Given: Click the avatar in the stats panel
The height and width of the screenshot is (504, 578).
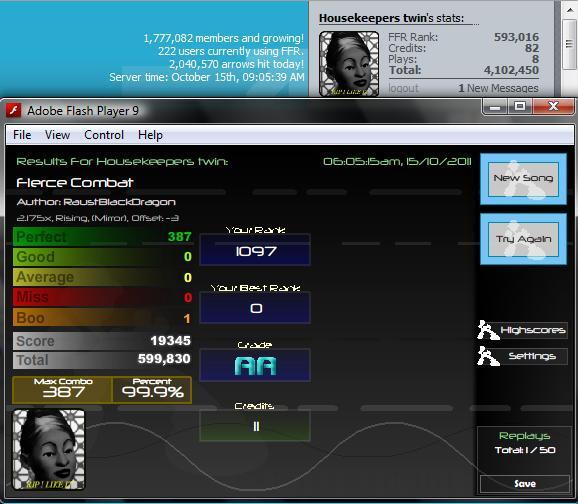Looking at the screenshot, I should pyautogui.click(x=349, y=64).
